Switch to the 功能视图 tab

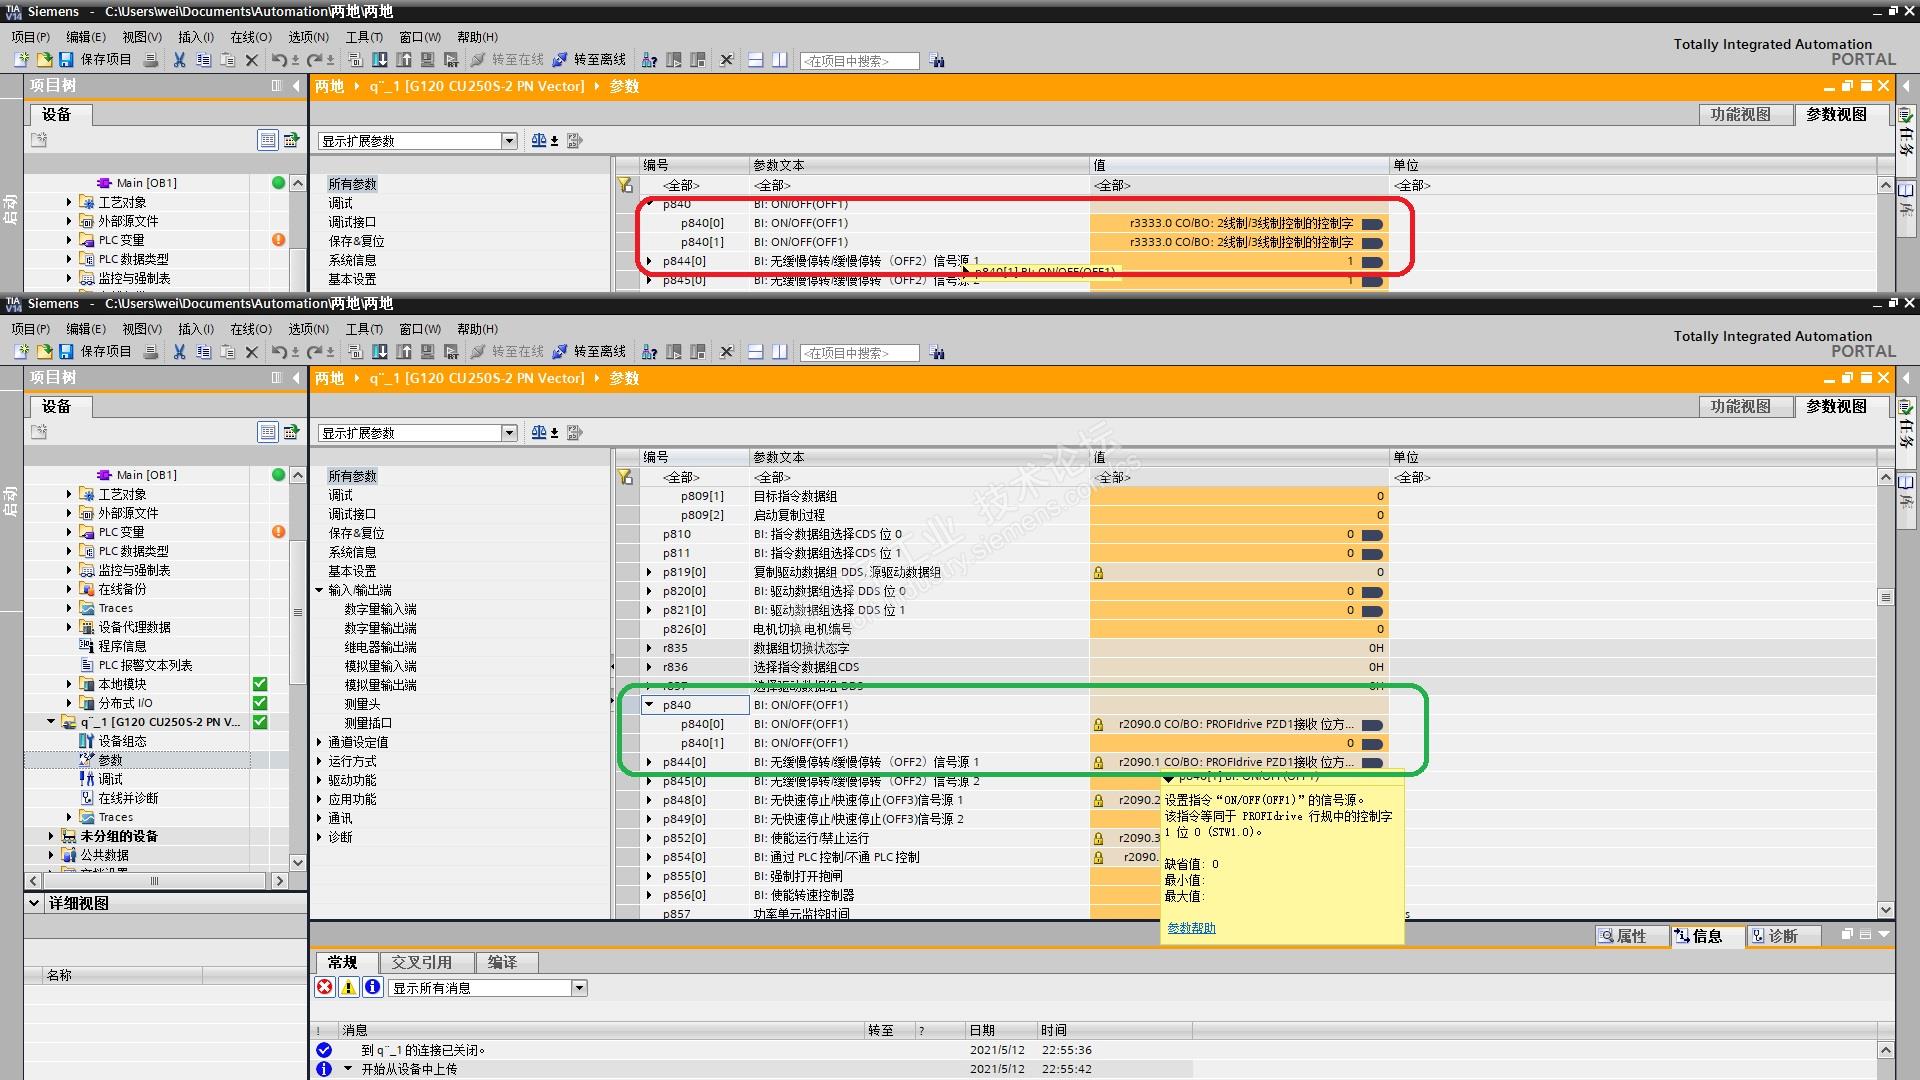pos(1740,406)
